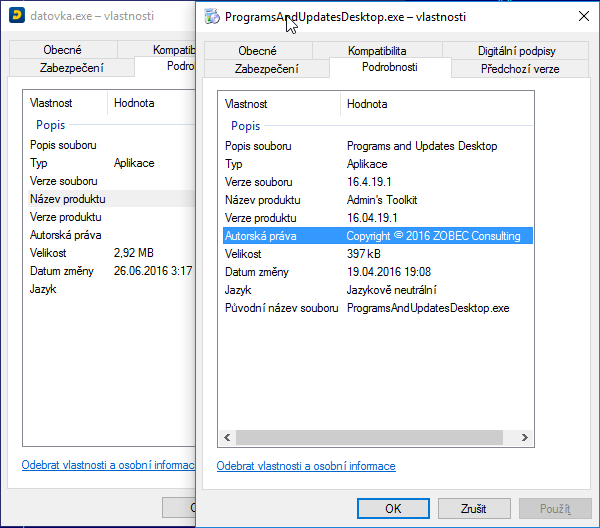The height and width of the screenshot is (528, 600).
Task: Click Odebrat vlastnosti link in ProgramsAndUpdatesDesktop window
Action: tap(306, 466)
